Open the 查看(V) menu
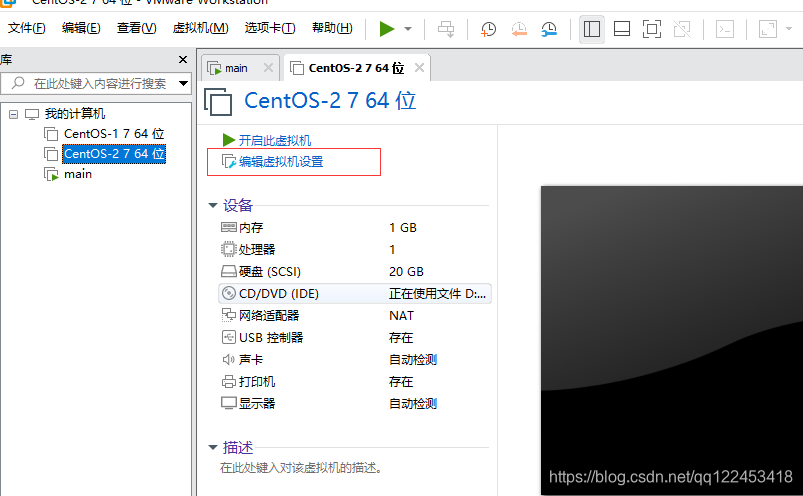Screen dimensions: 803x496 [136, 28]
